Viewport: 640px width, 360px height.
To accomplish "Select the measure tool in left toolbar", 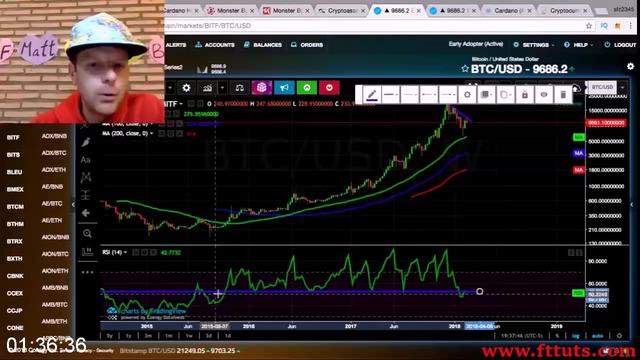I will tap(86, 196).
